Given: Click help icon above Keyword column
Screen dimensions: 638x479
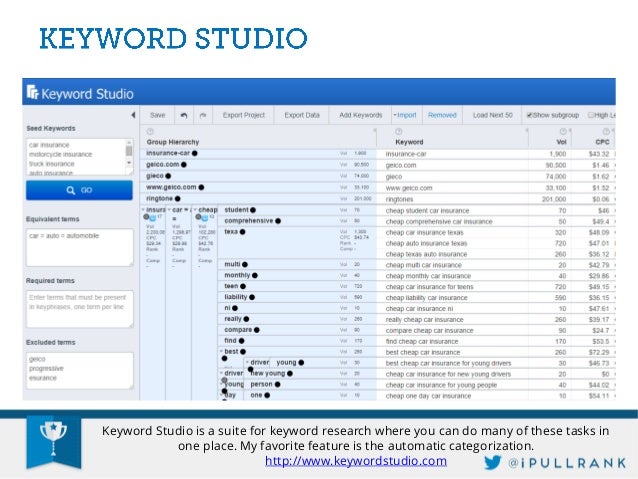Looking at the screenshot, I should 399,131.
